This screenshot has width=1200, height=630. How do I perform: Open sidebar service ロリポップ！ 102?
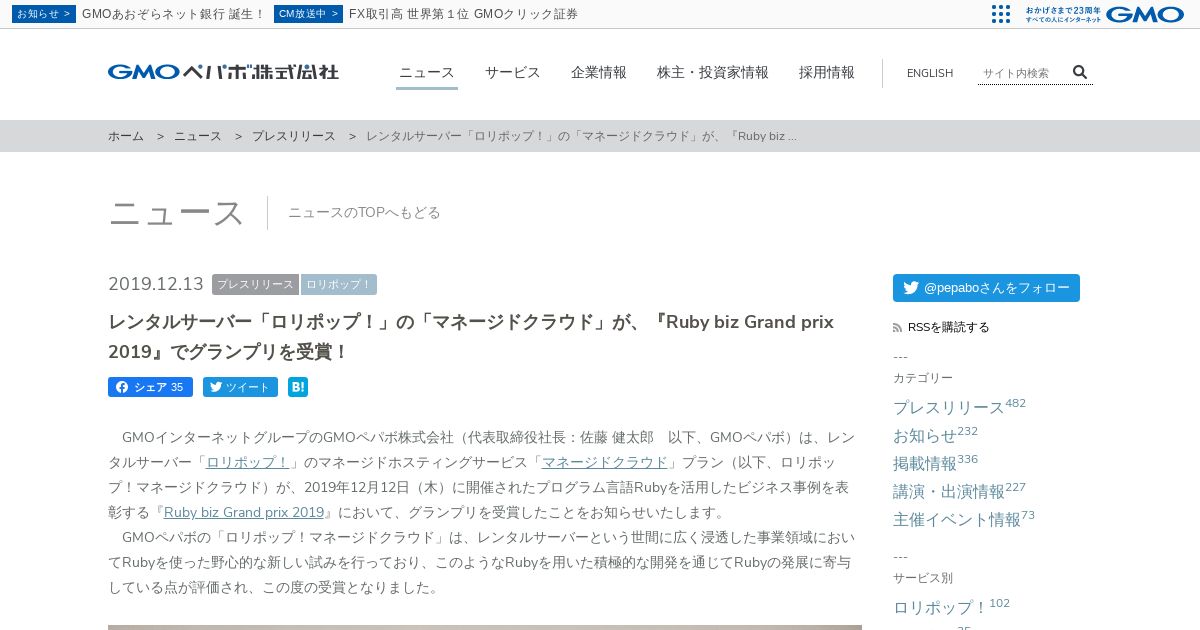[x=951, y=606]
